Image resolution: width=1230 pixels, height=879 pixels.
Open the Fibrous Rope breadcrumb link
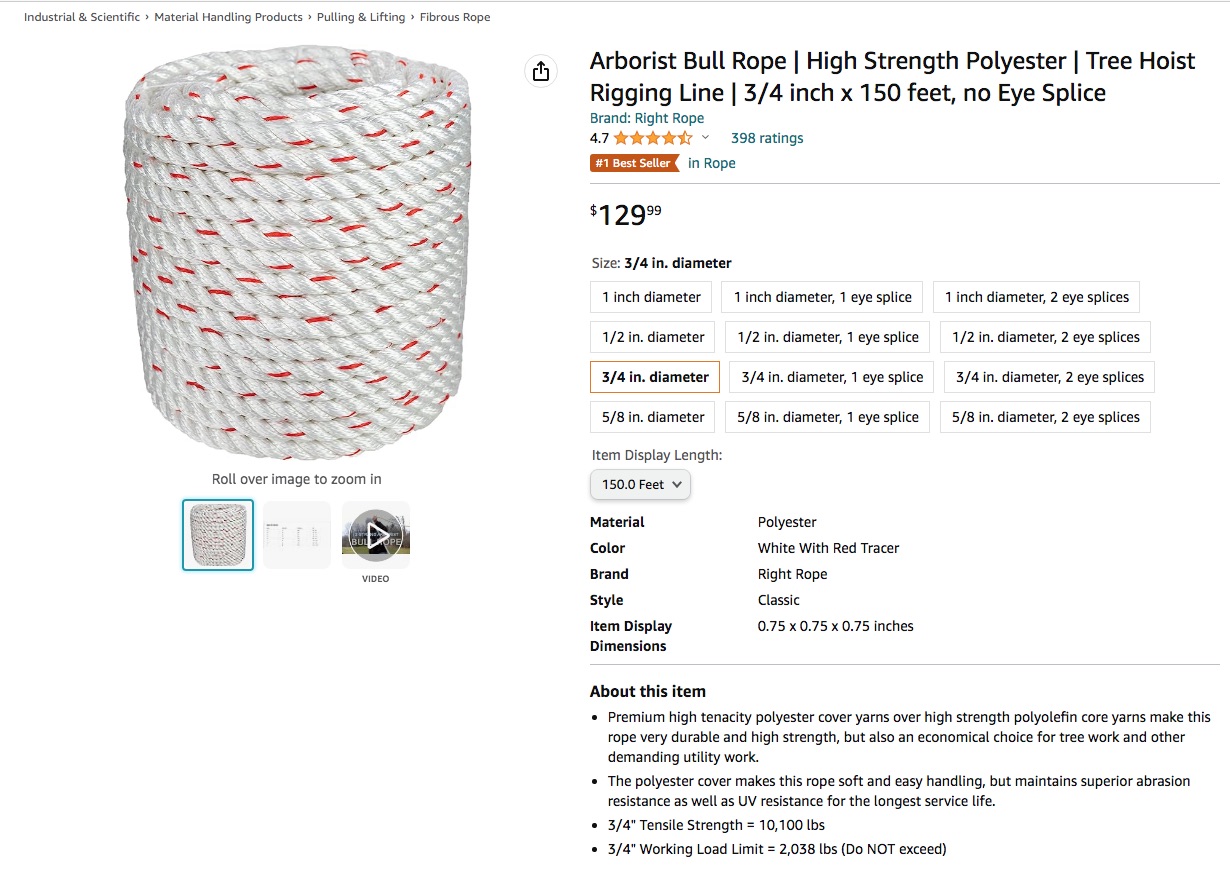(x=455, y=17)
